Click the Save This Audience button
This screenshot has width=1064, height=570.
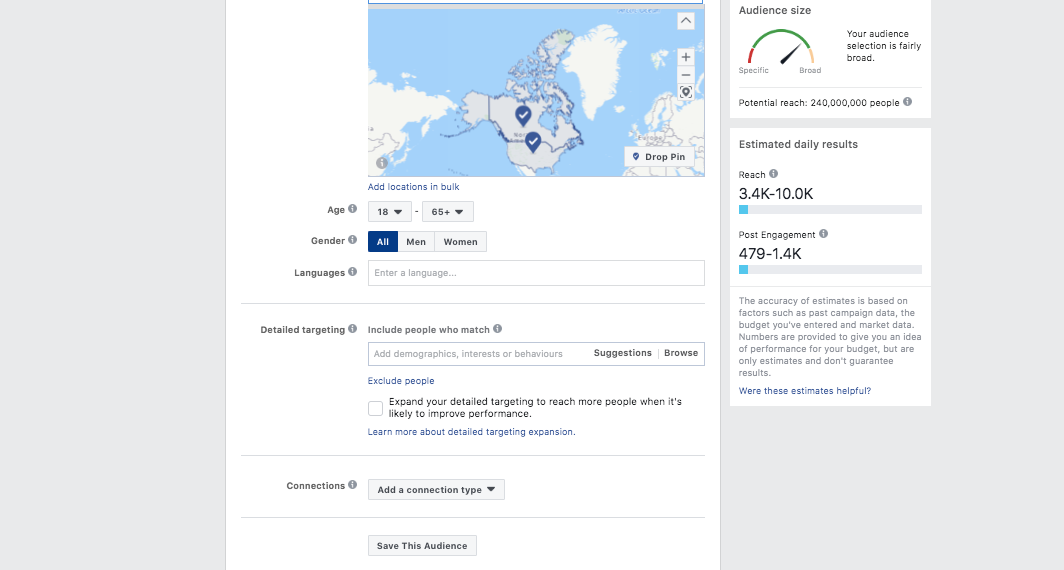[x=422, y=546]
